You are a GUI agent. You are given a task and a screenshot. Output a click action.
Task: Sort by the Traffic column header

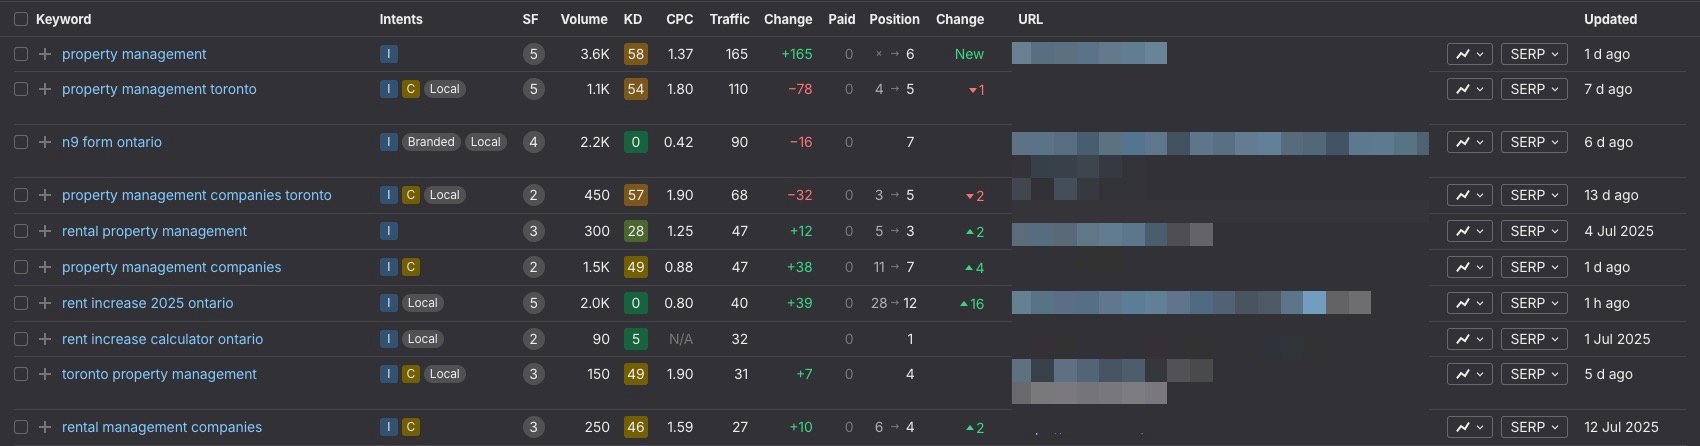click(x=729, y=19)
